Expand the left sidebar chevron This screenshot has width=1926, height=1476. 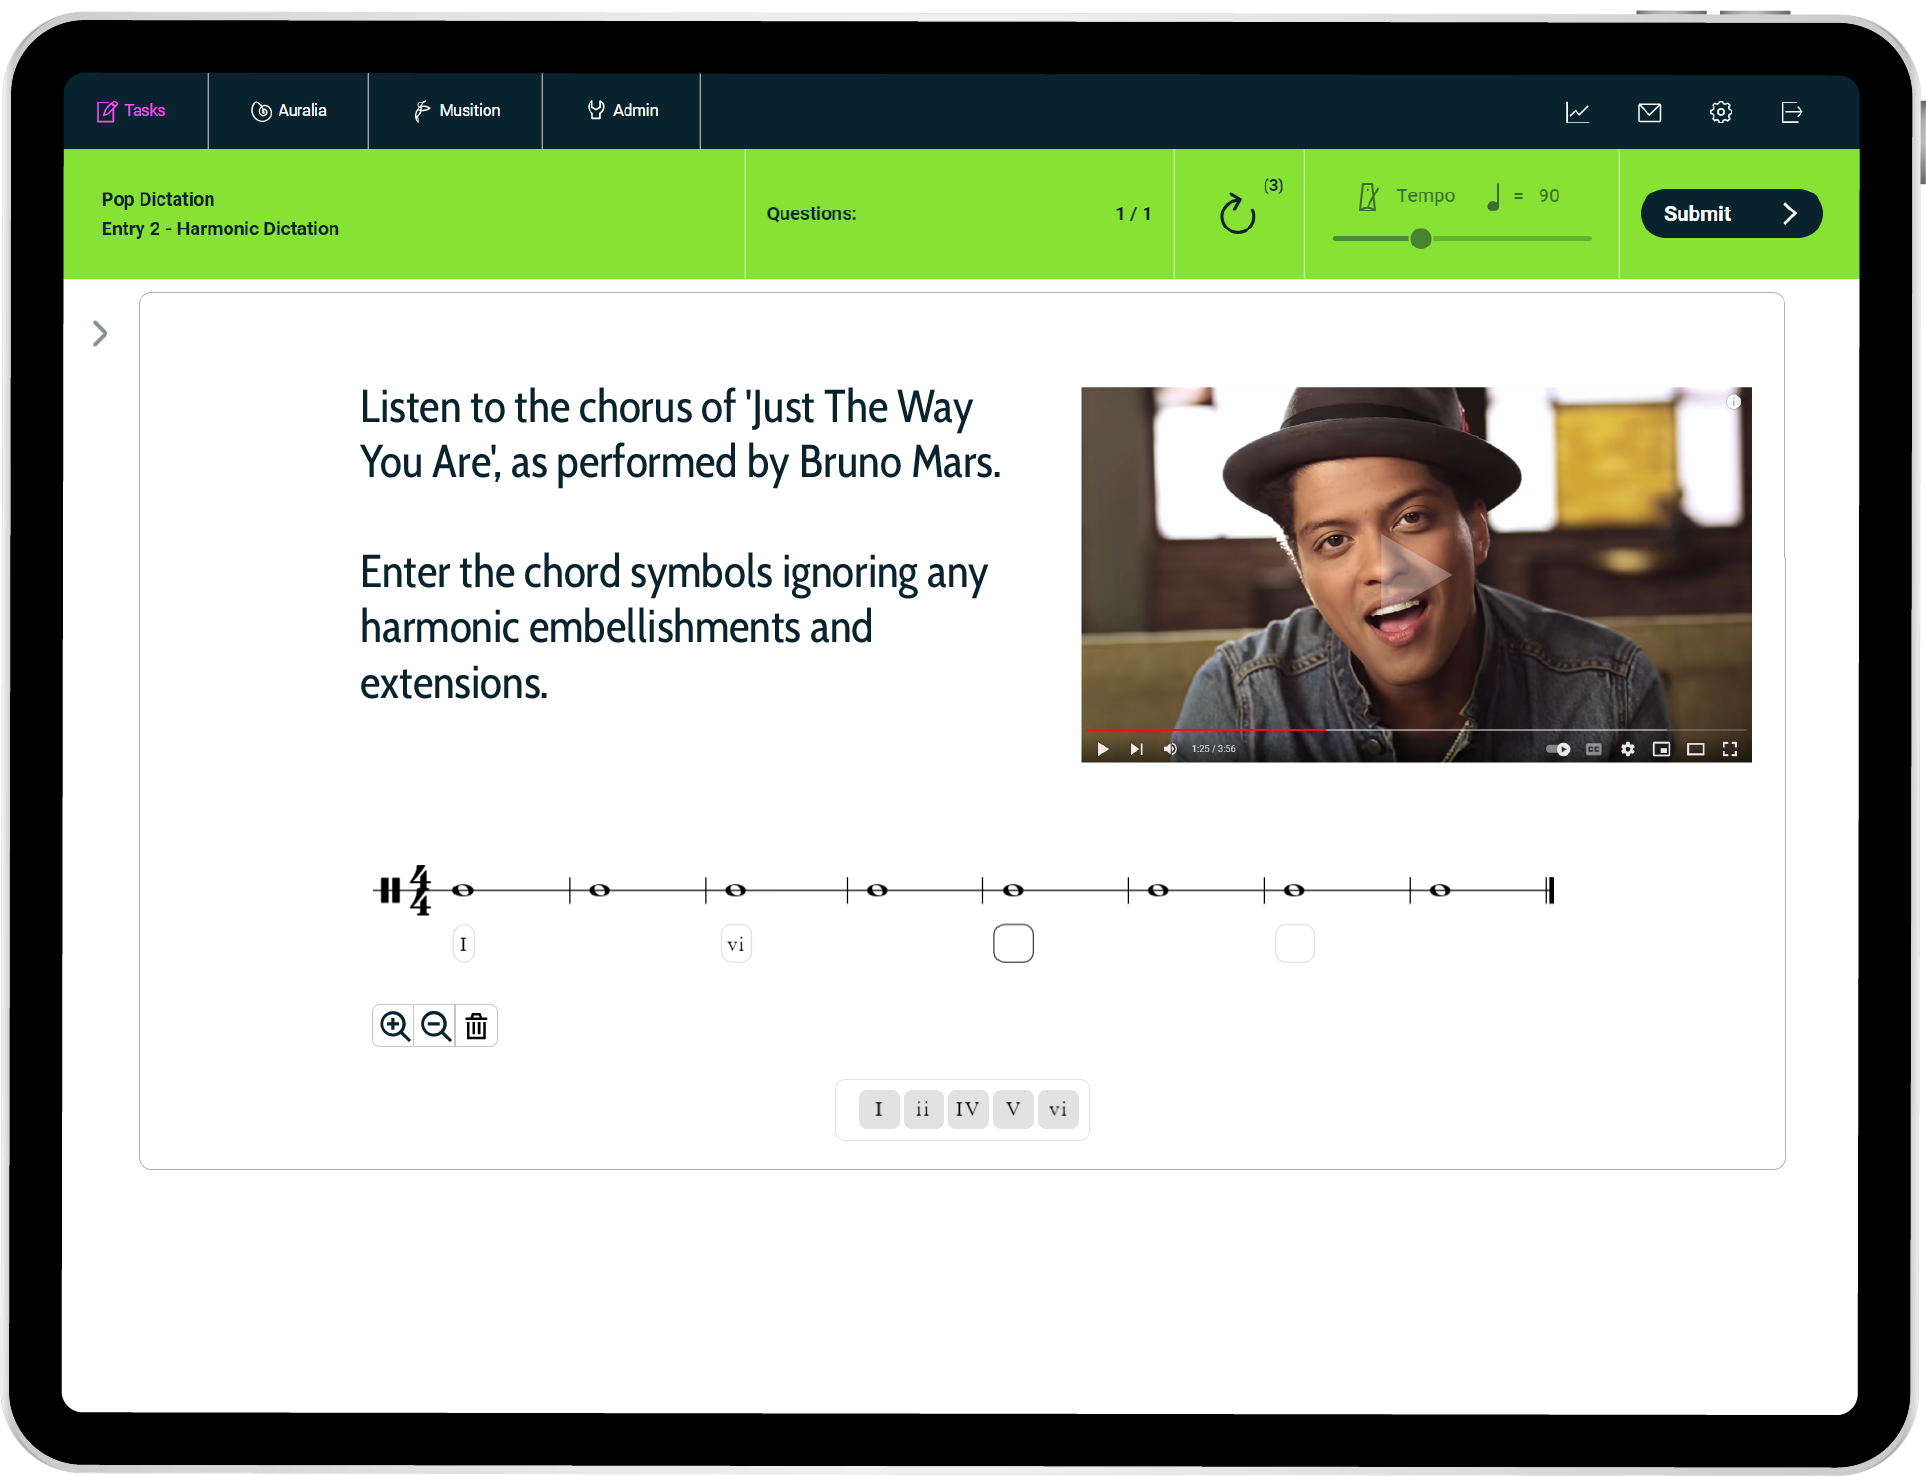(100, 333)
